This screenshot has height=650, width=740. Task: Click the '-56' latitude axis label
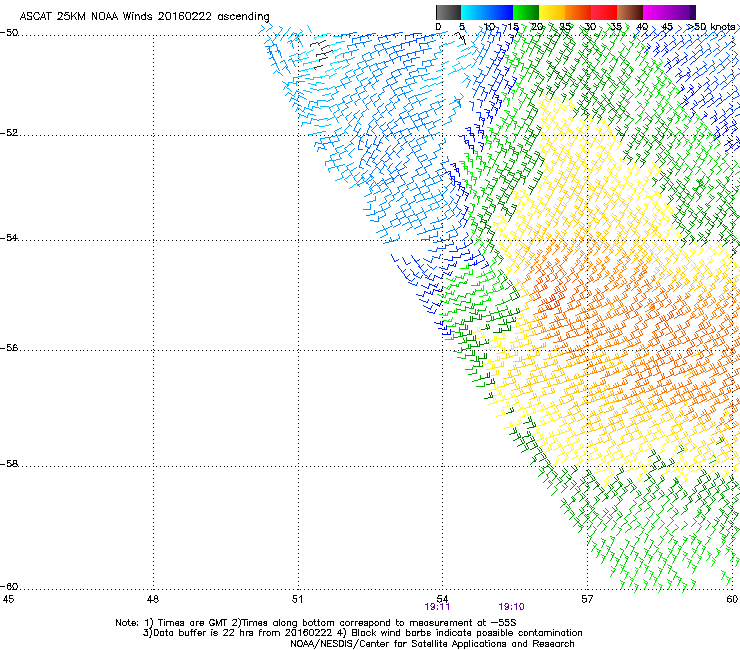pyautogui.click(x=9, y=348)
